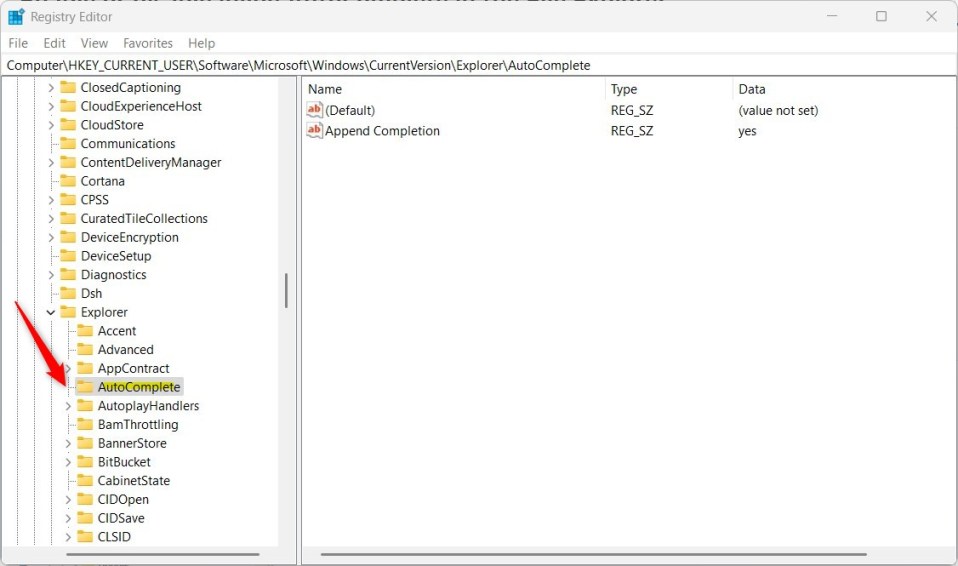Click the '(value not set)' data cell

click(x=778, y=111)
